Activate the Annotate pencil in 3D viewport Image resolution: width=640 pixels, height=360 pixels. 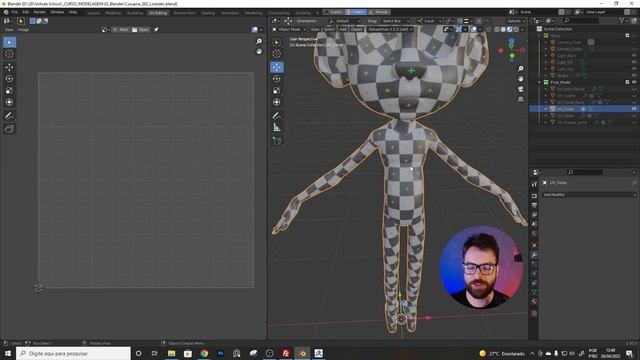pos(277,116)
